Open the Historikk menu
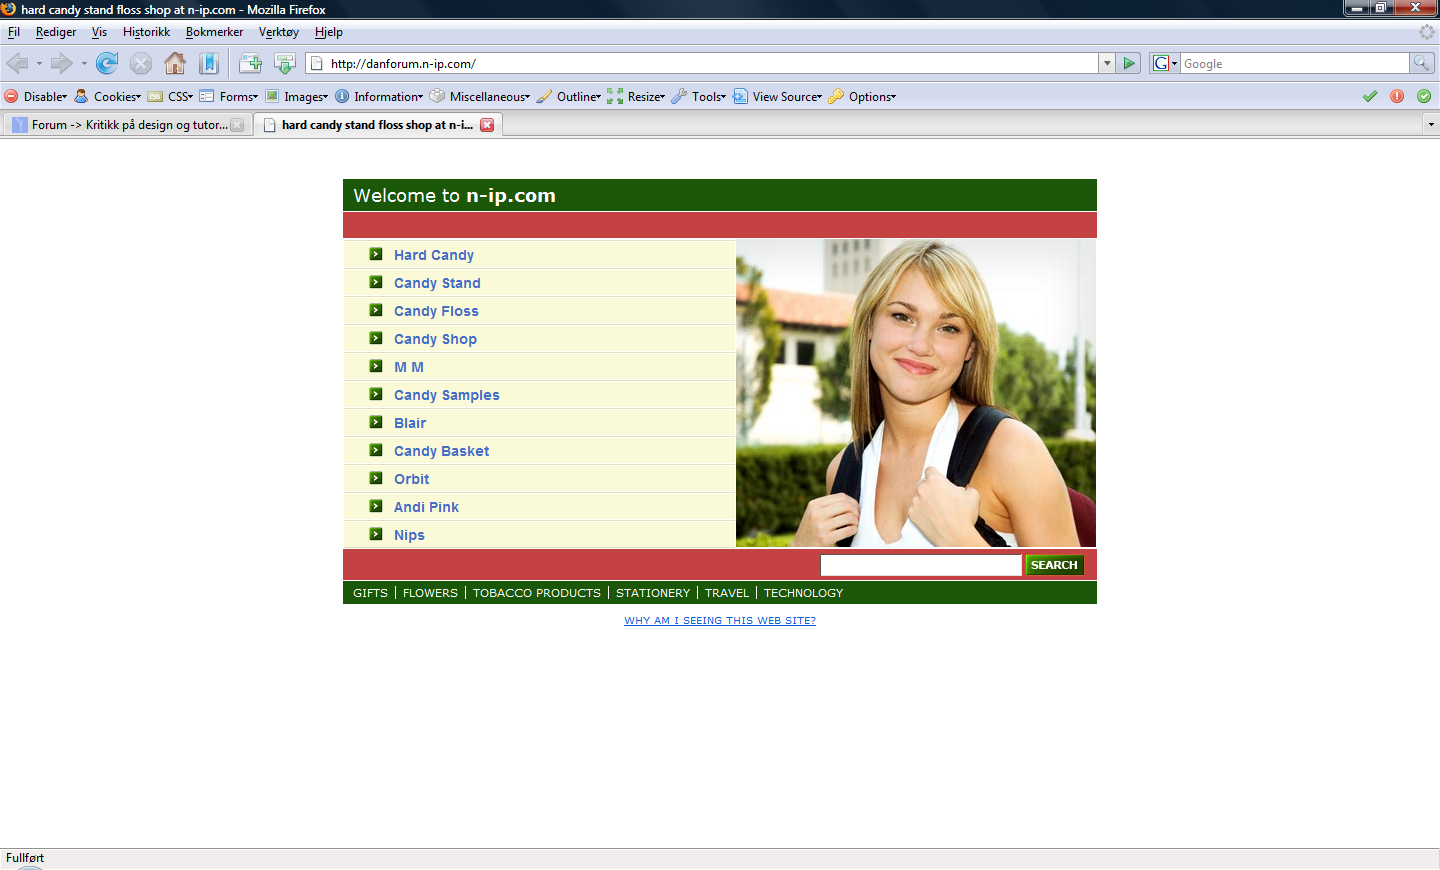 point(146,32)
